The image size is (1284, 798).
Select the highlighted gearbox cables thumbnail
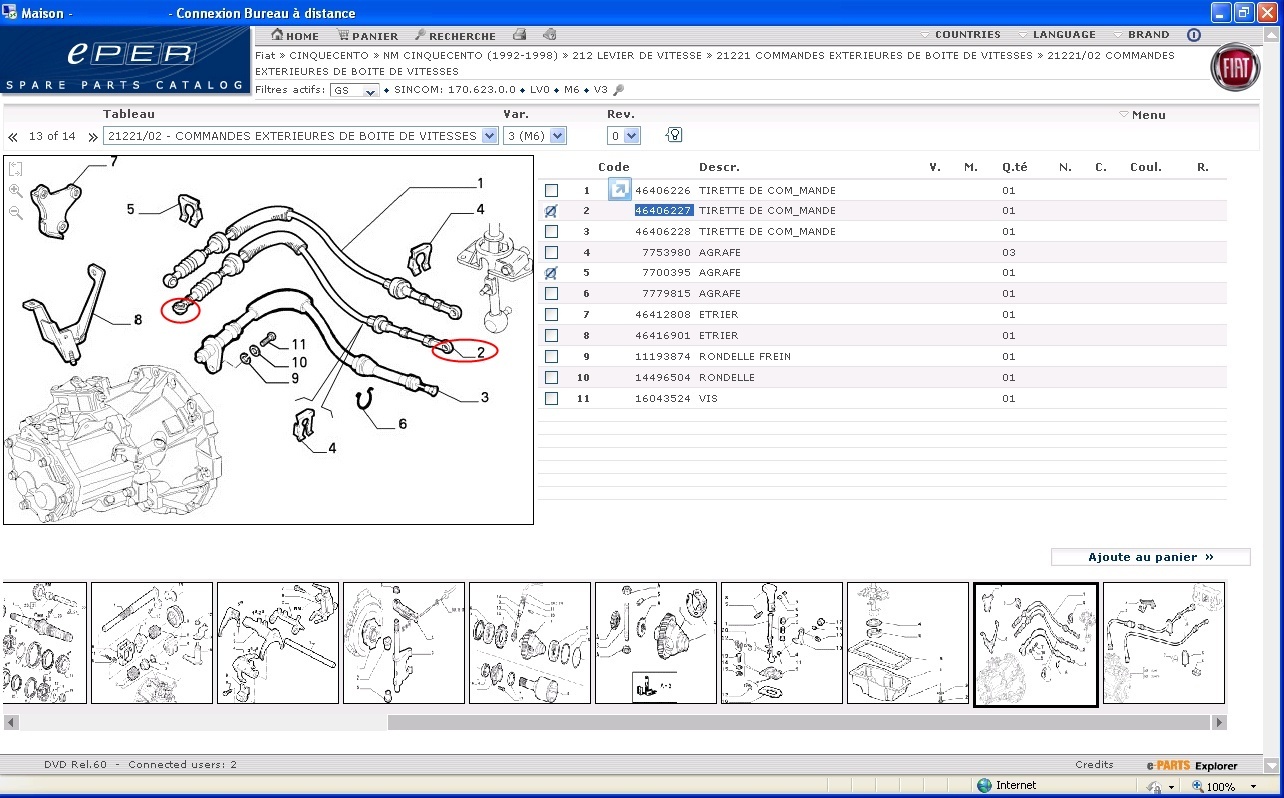click(1035, 644)
